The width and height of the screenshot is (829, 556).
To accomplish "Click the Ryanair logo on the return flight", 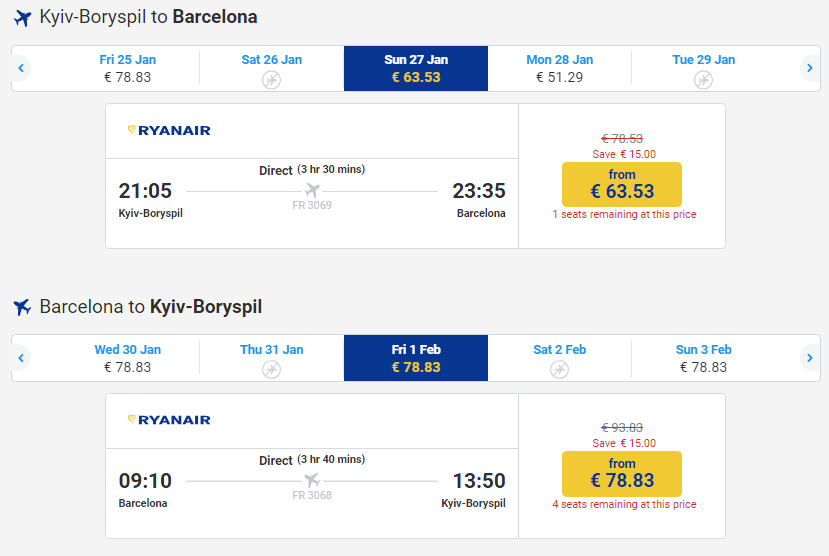I will [169, 420].
